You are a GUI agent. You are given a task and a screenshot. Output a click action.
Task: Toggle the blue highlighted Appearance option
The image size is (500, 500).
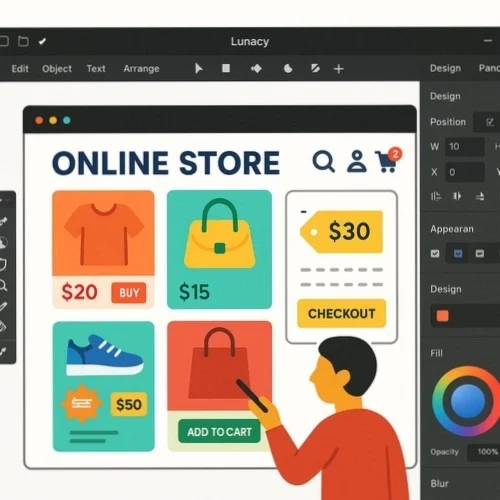coord(458,254)
